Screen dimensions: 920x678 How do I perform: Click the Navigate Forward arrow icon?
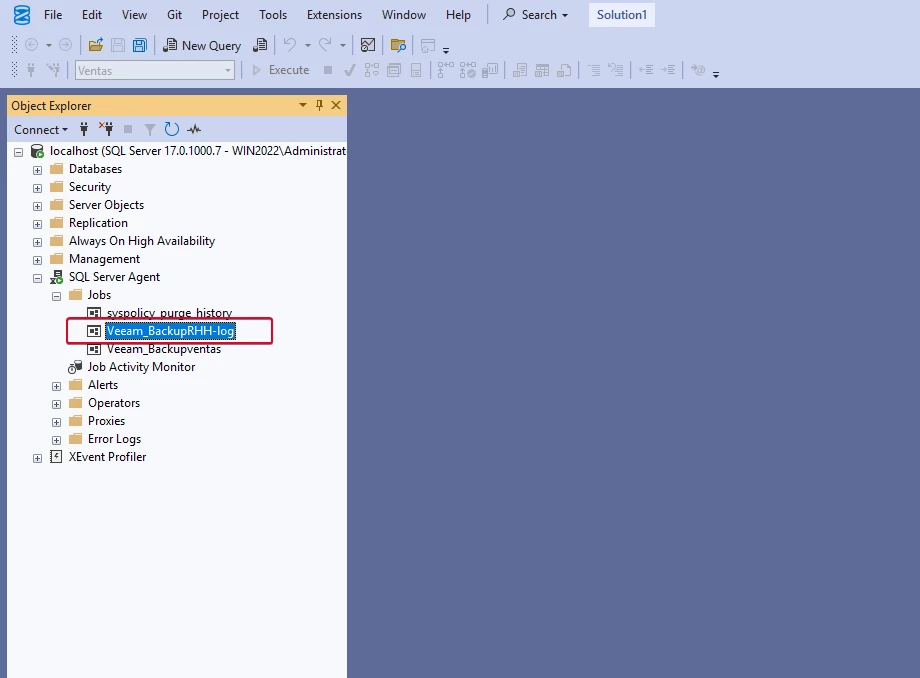point(66,45)
